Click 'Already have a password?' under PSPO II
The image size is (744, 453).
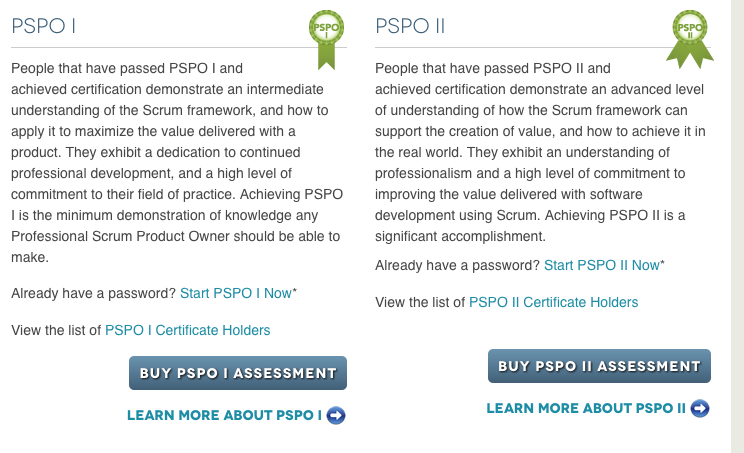click(457, 265)
